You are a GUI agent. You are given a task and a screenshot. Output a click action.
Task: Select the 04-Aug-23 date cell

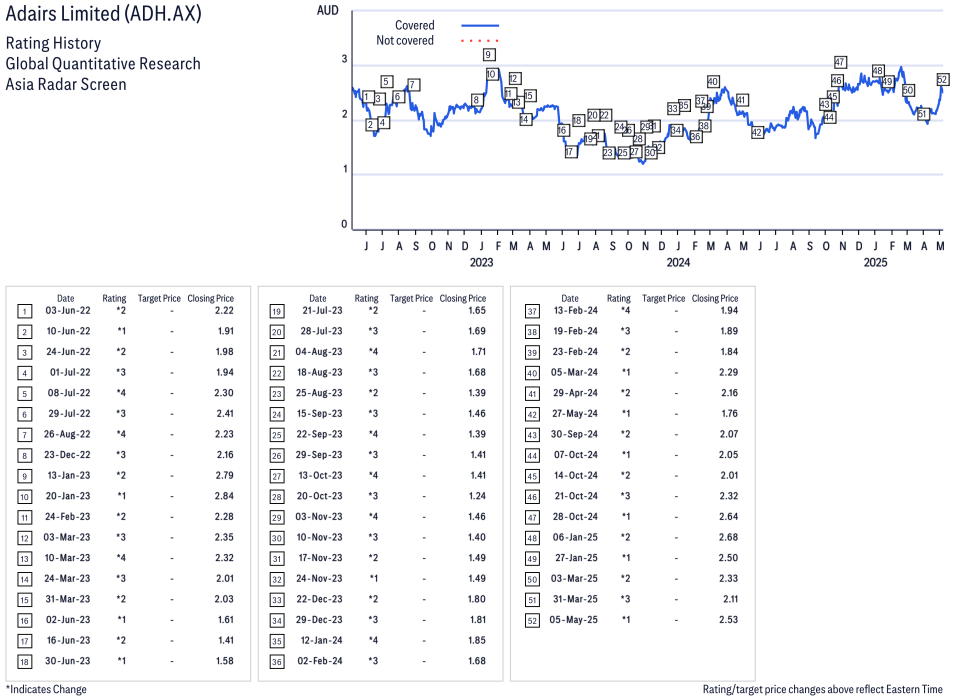pos(319,352)
